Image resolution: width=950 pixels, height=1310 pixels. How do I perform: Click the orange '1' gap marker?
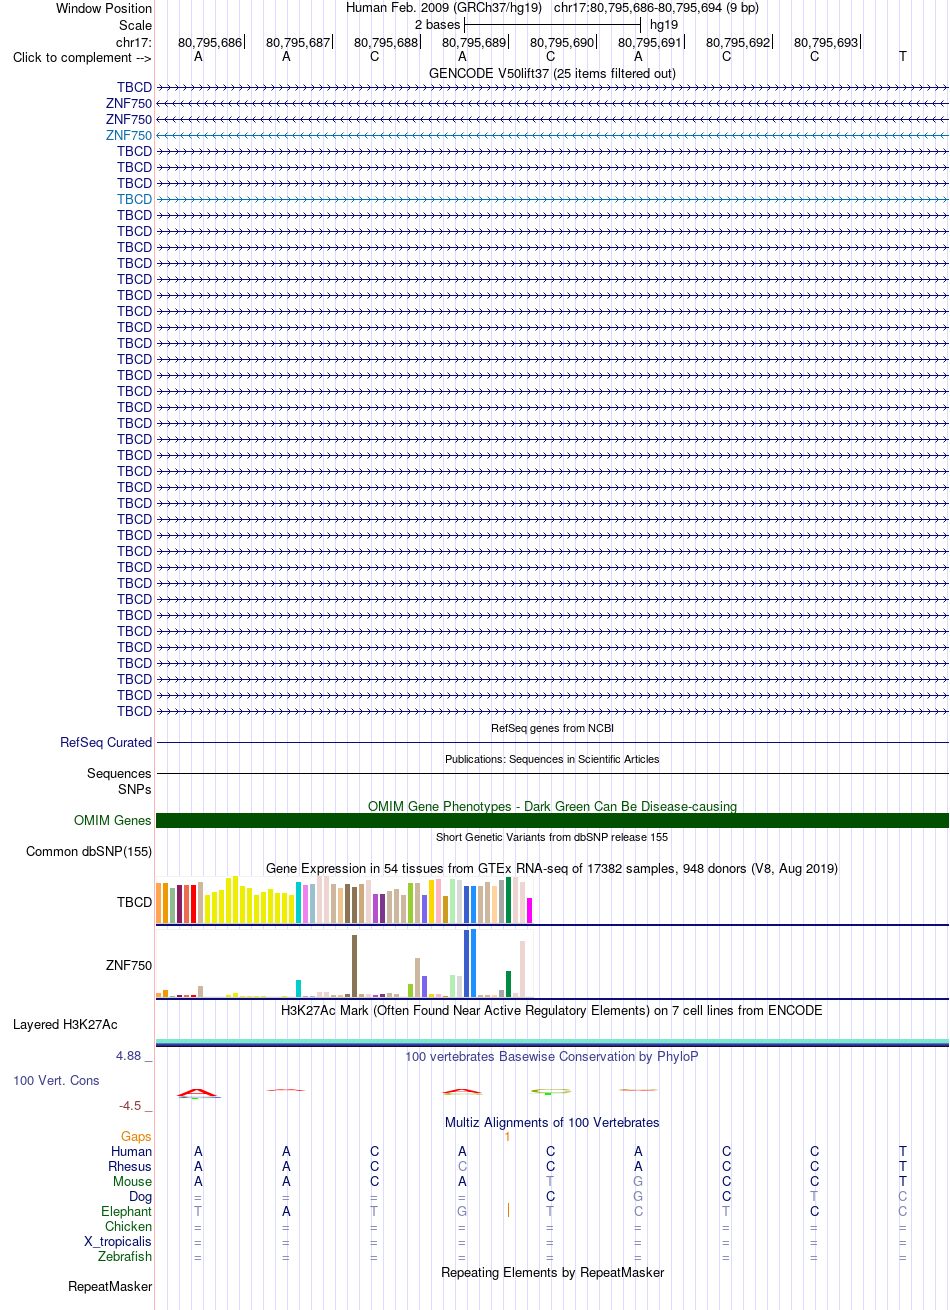coord(508,1137)
